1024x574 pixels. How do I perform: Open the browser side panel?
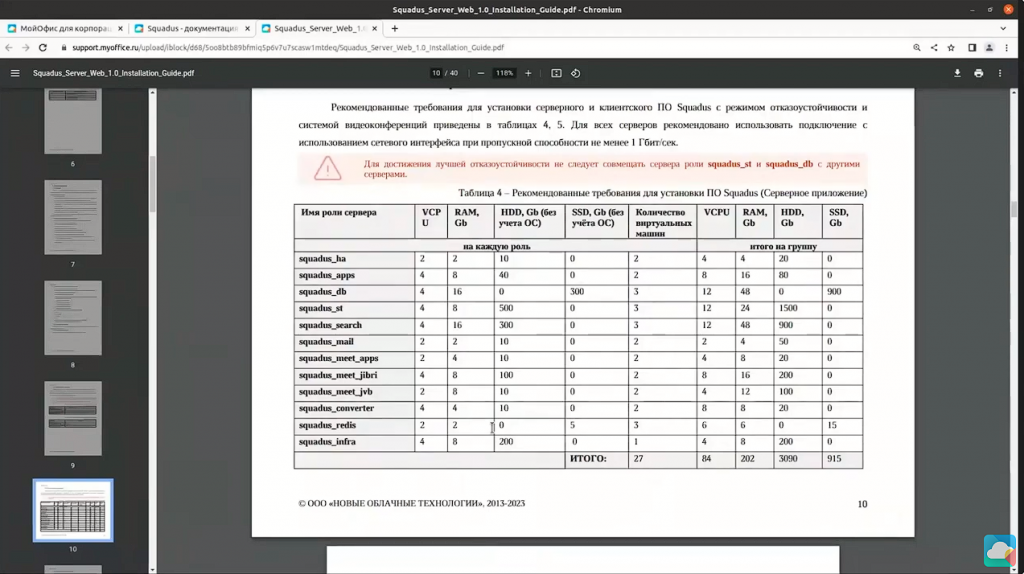coord(972,48)
